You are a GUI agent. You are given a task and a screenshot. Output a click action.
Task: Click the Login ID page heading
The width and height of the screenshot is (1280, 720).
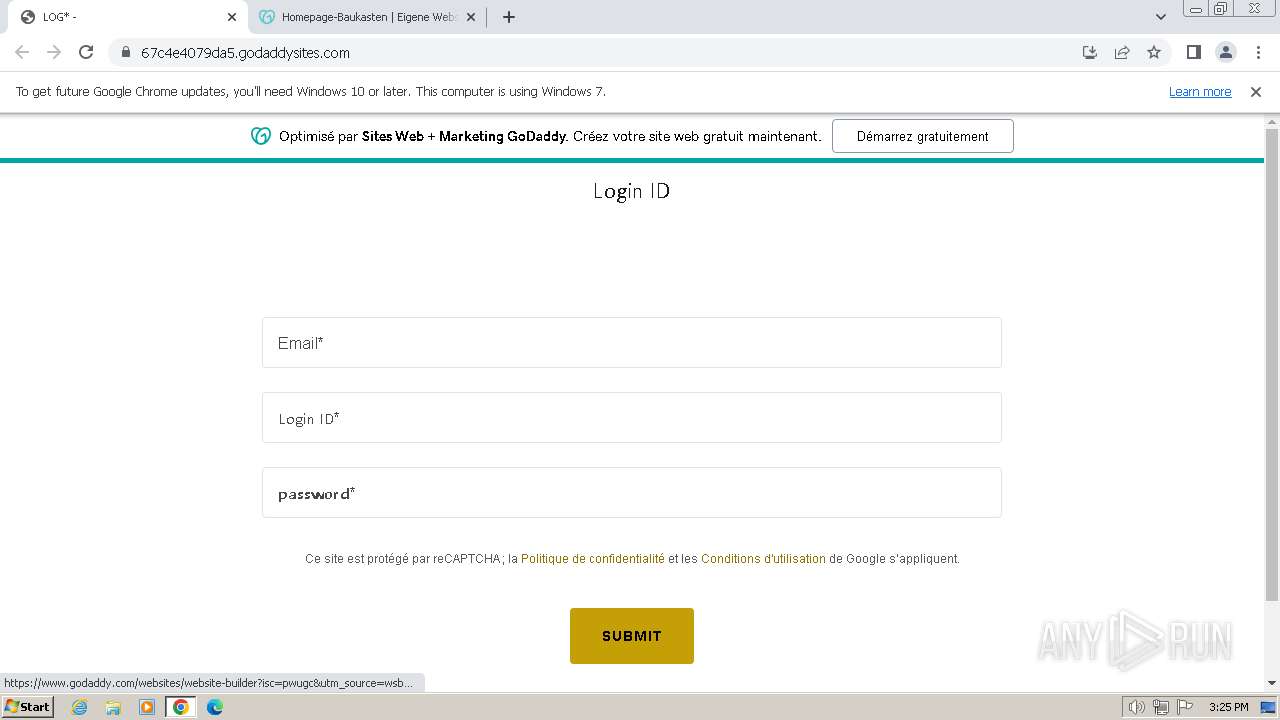631,191
